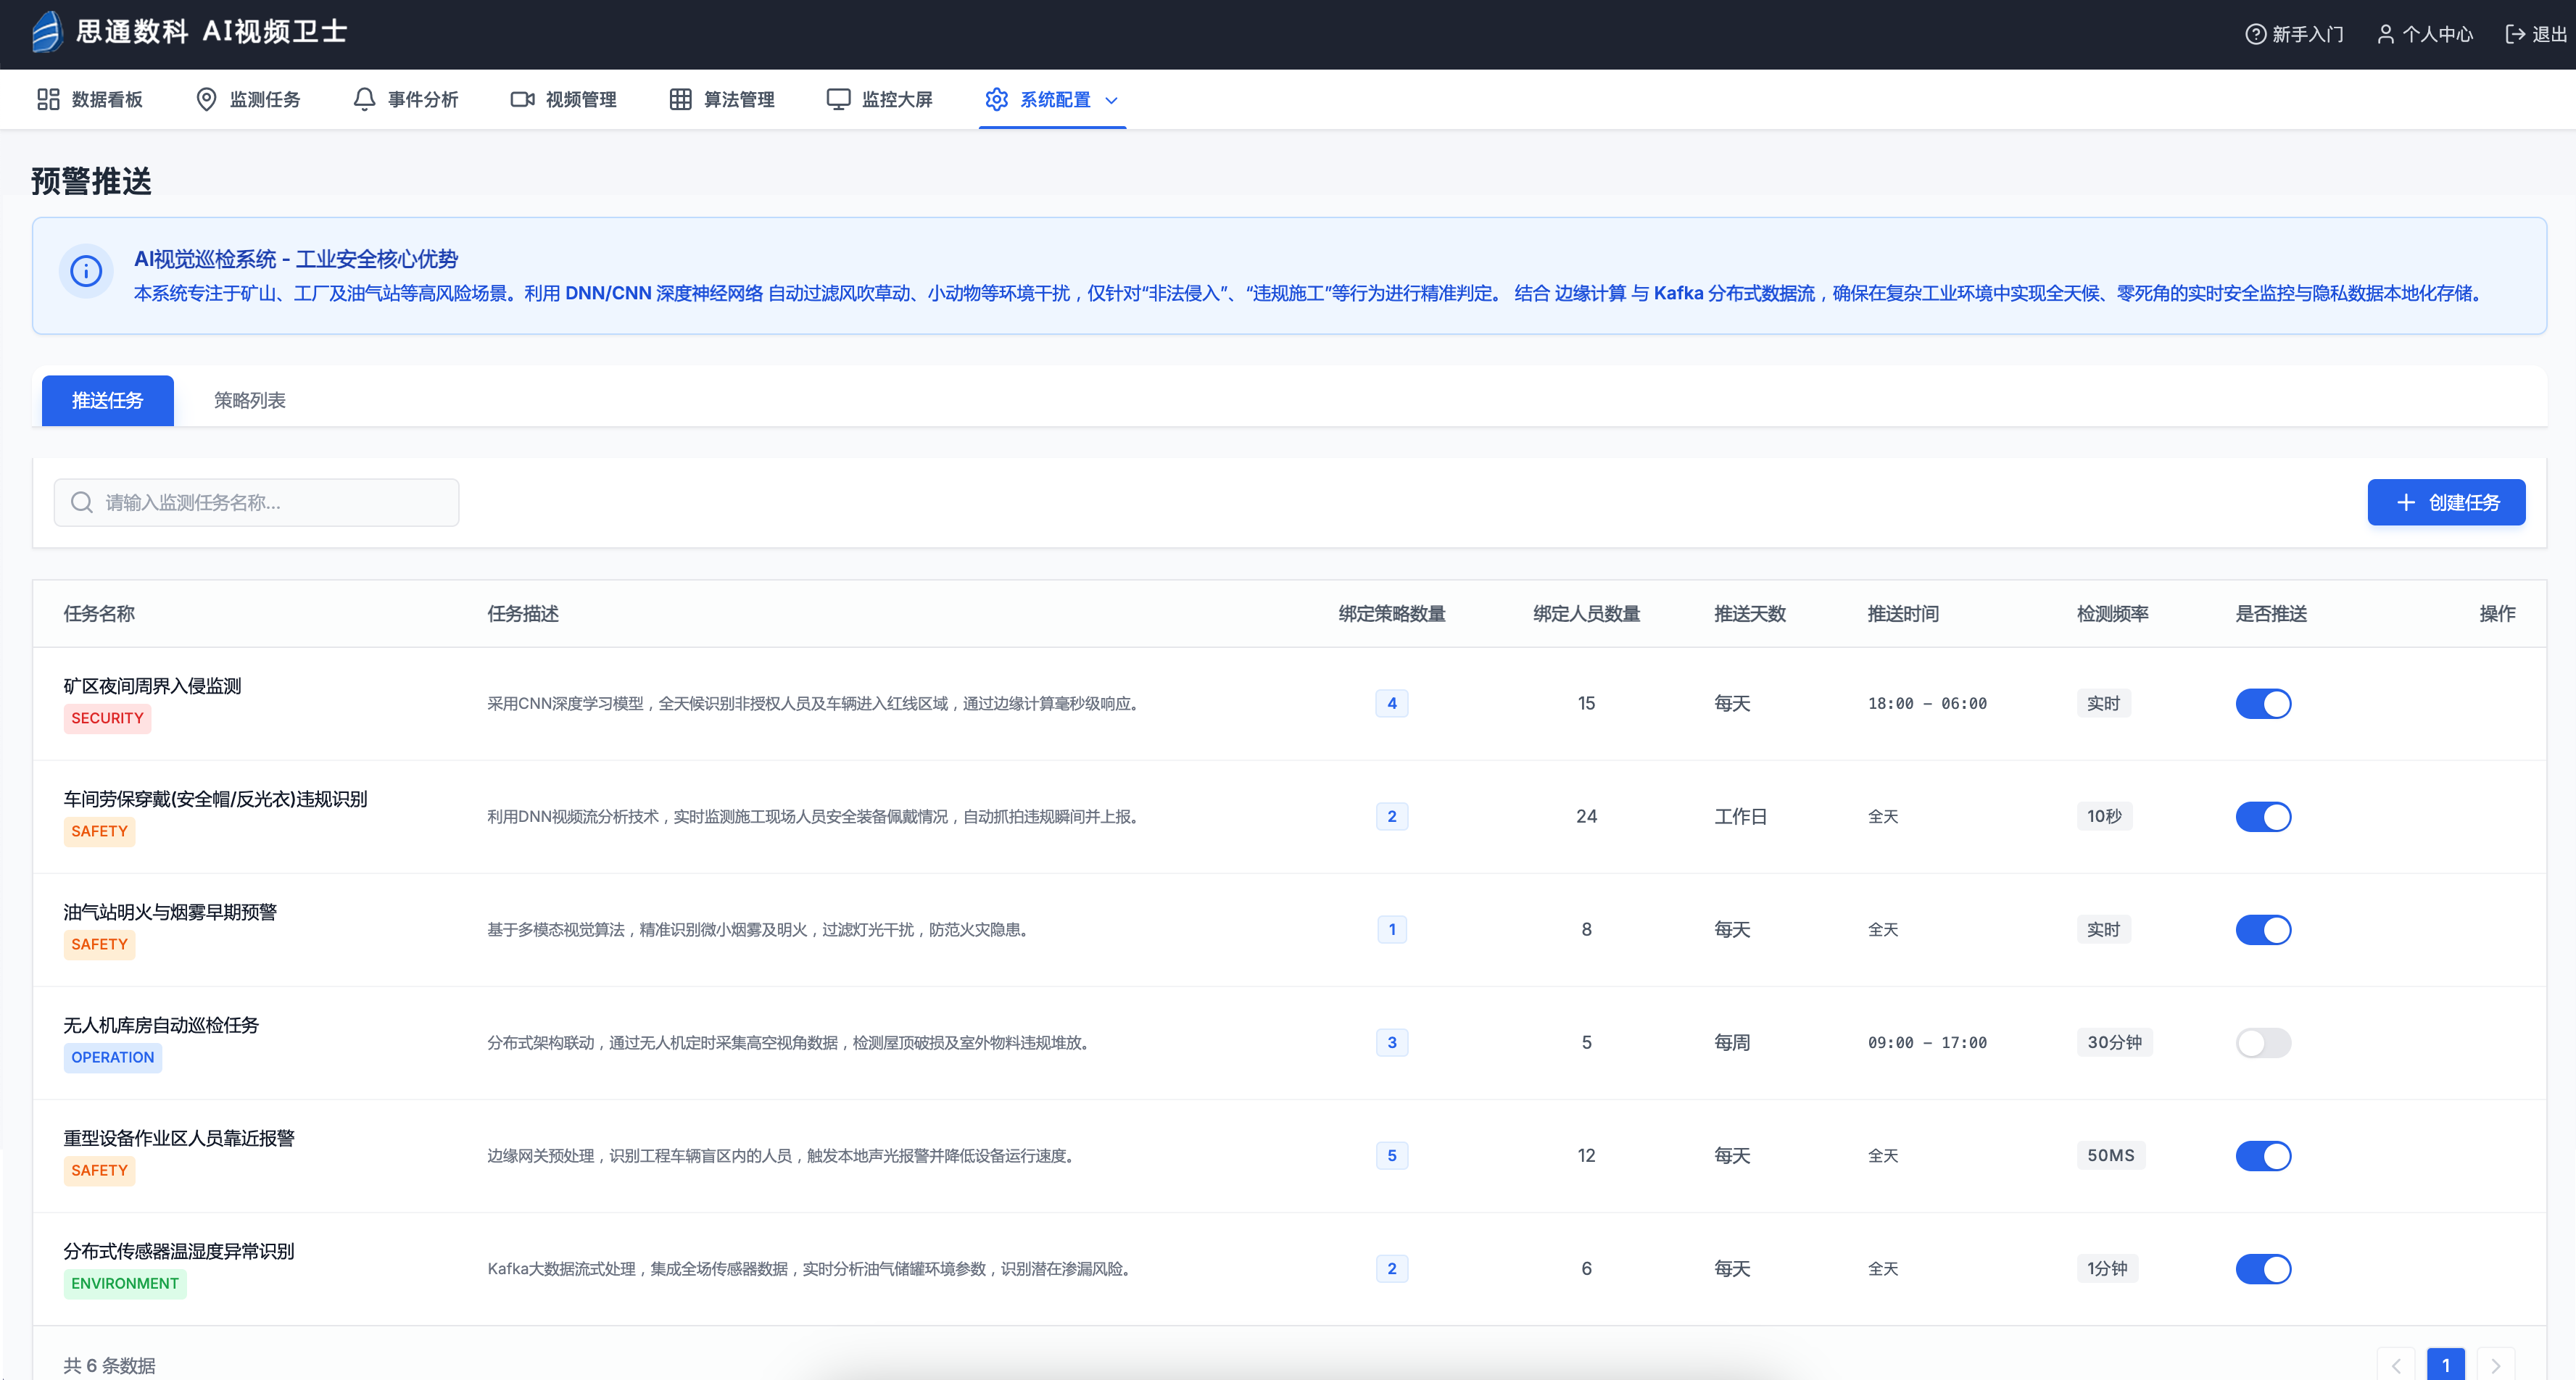Click the 事件分析 bell icon
The width and height of the screenshot is (2576, 1380).
(x=364, y=99)
